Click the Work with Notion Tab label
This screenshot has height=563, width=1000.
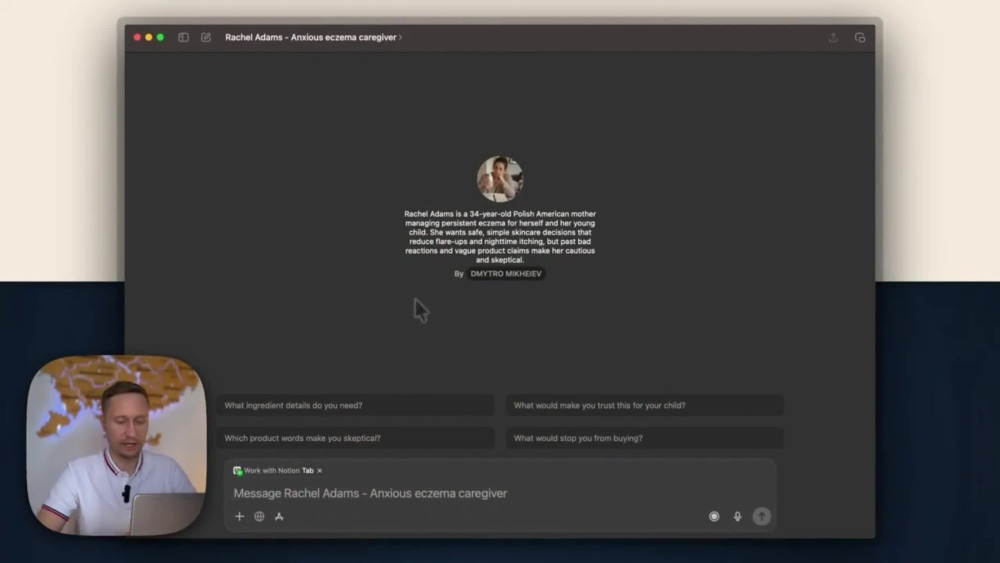point(279,471)
